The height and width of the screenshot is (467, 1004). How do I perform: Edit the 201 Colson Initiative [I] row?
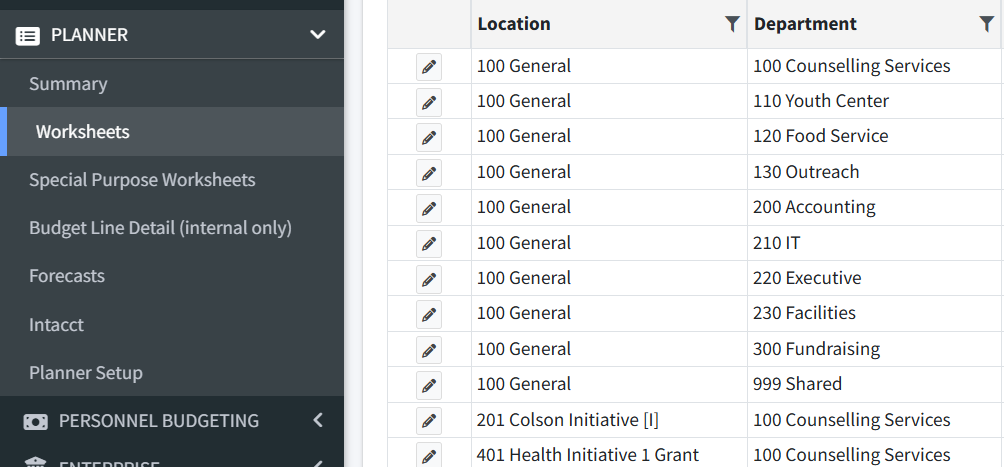[429, 421]
